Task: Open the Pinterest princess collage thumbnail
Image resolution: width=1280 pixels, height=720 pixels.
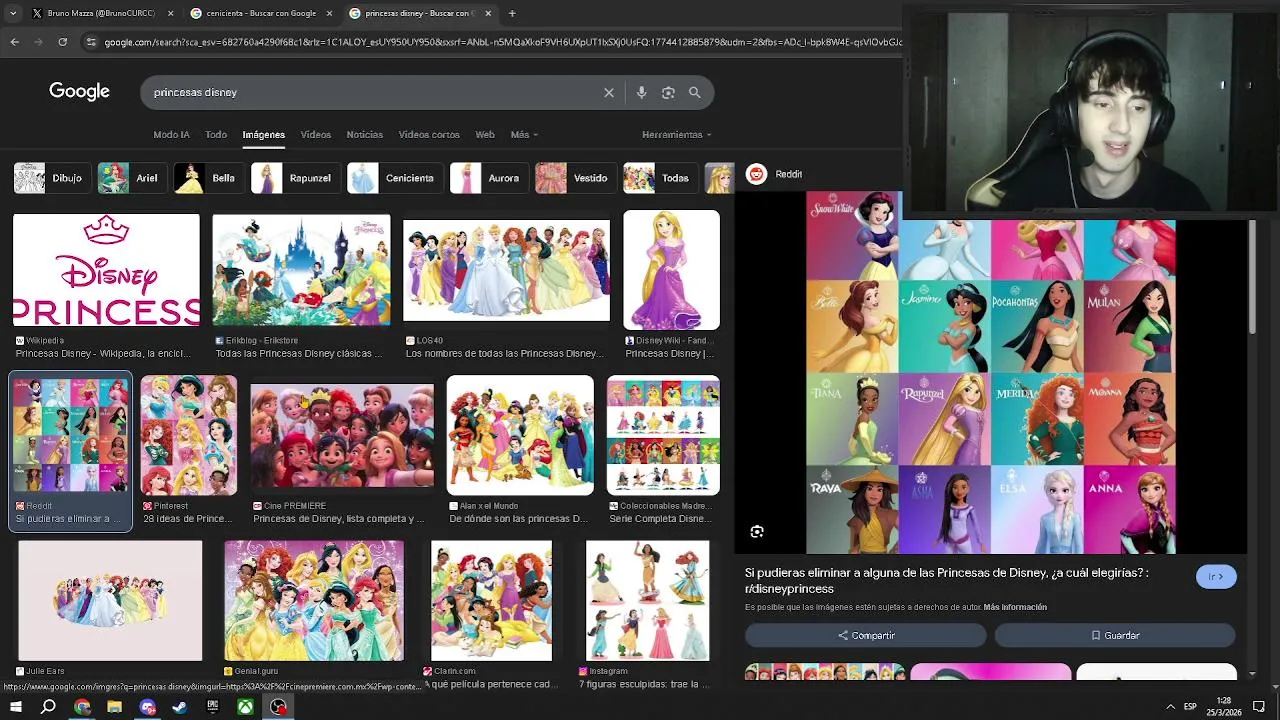Action: [189, 436]
